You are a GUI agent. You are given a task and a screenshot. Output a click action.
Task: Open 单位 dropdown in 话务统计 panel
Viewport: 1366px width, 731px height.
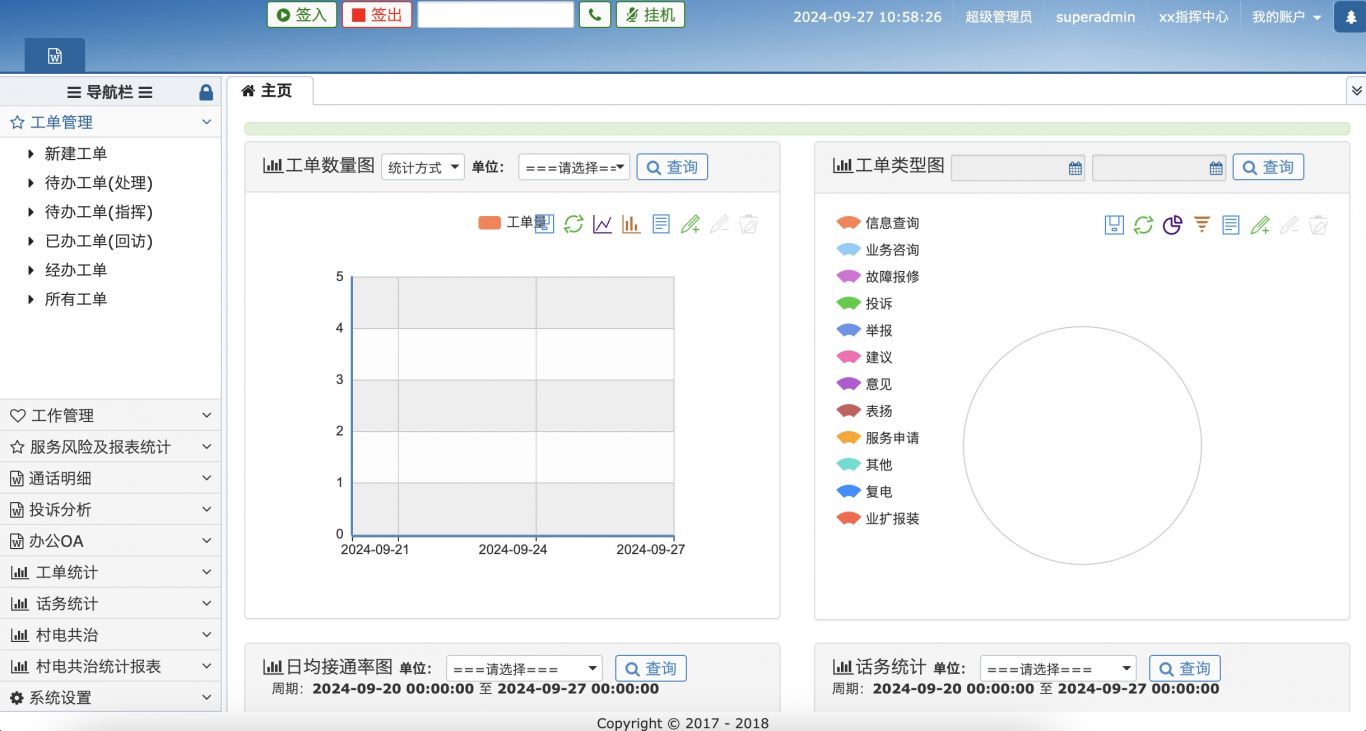click(x=1058, y=668)
